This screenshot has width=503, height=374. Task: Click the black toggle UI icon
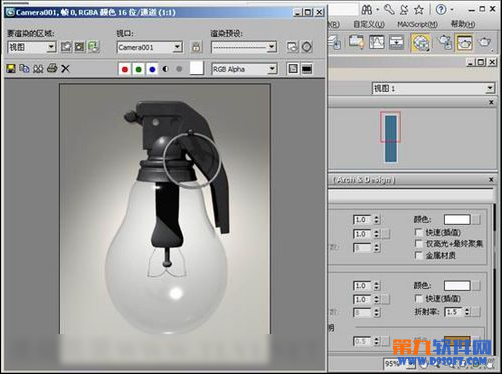307,69
